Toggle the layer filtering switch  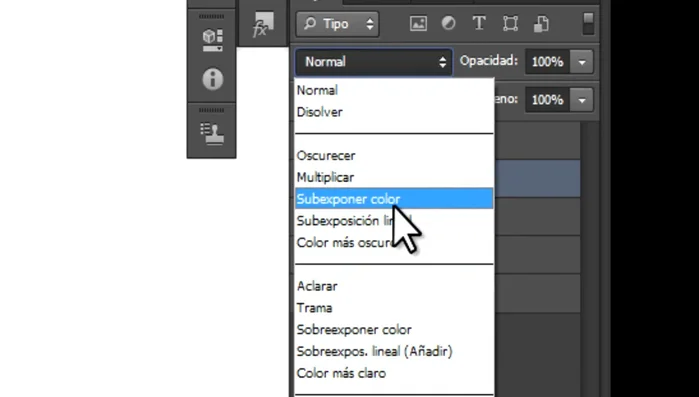pyautogui.click(x=588, y=24)
